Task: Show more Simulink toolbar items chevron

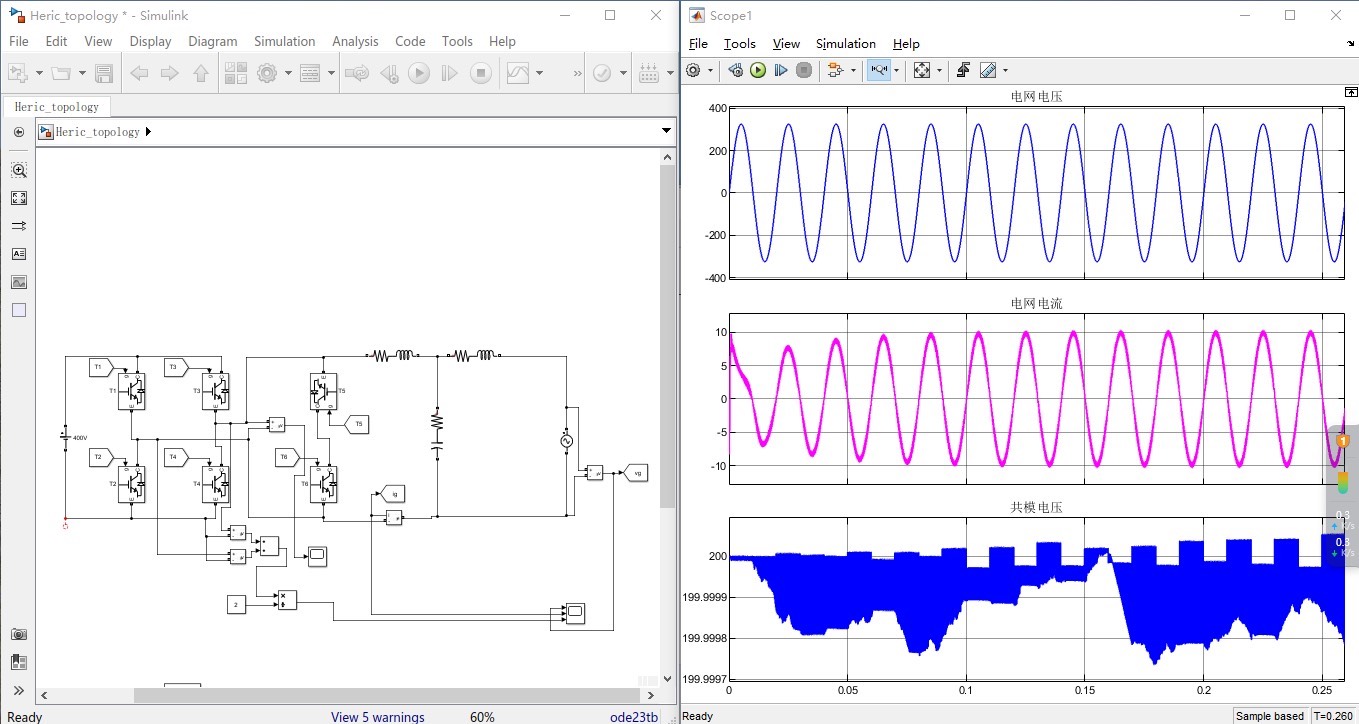Action: [x=577, y=73]
